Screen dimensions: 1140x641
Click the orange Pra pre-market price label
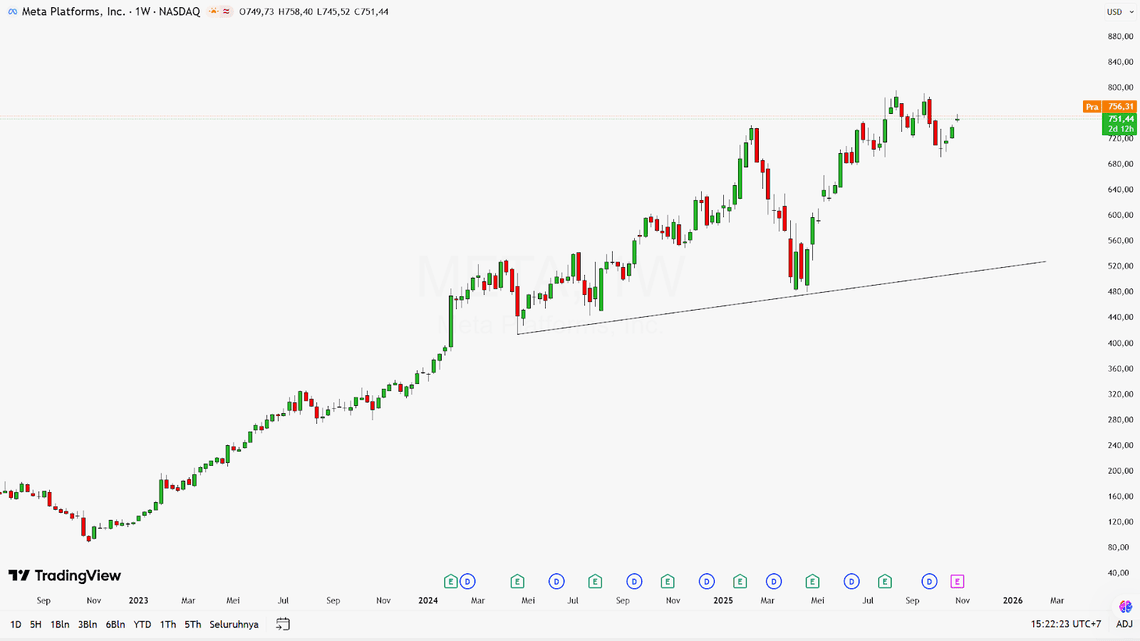[1092, 107]
